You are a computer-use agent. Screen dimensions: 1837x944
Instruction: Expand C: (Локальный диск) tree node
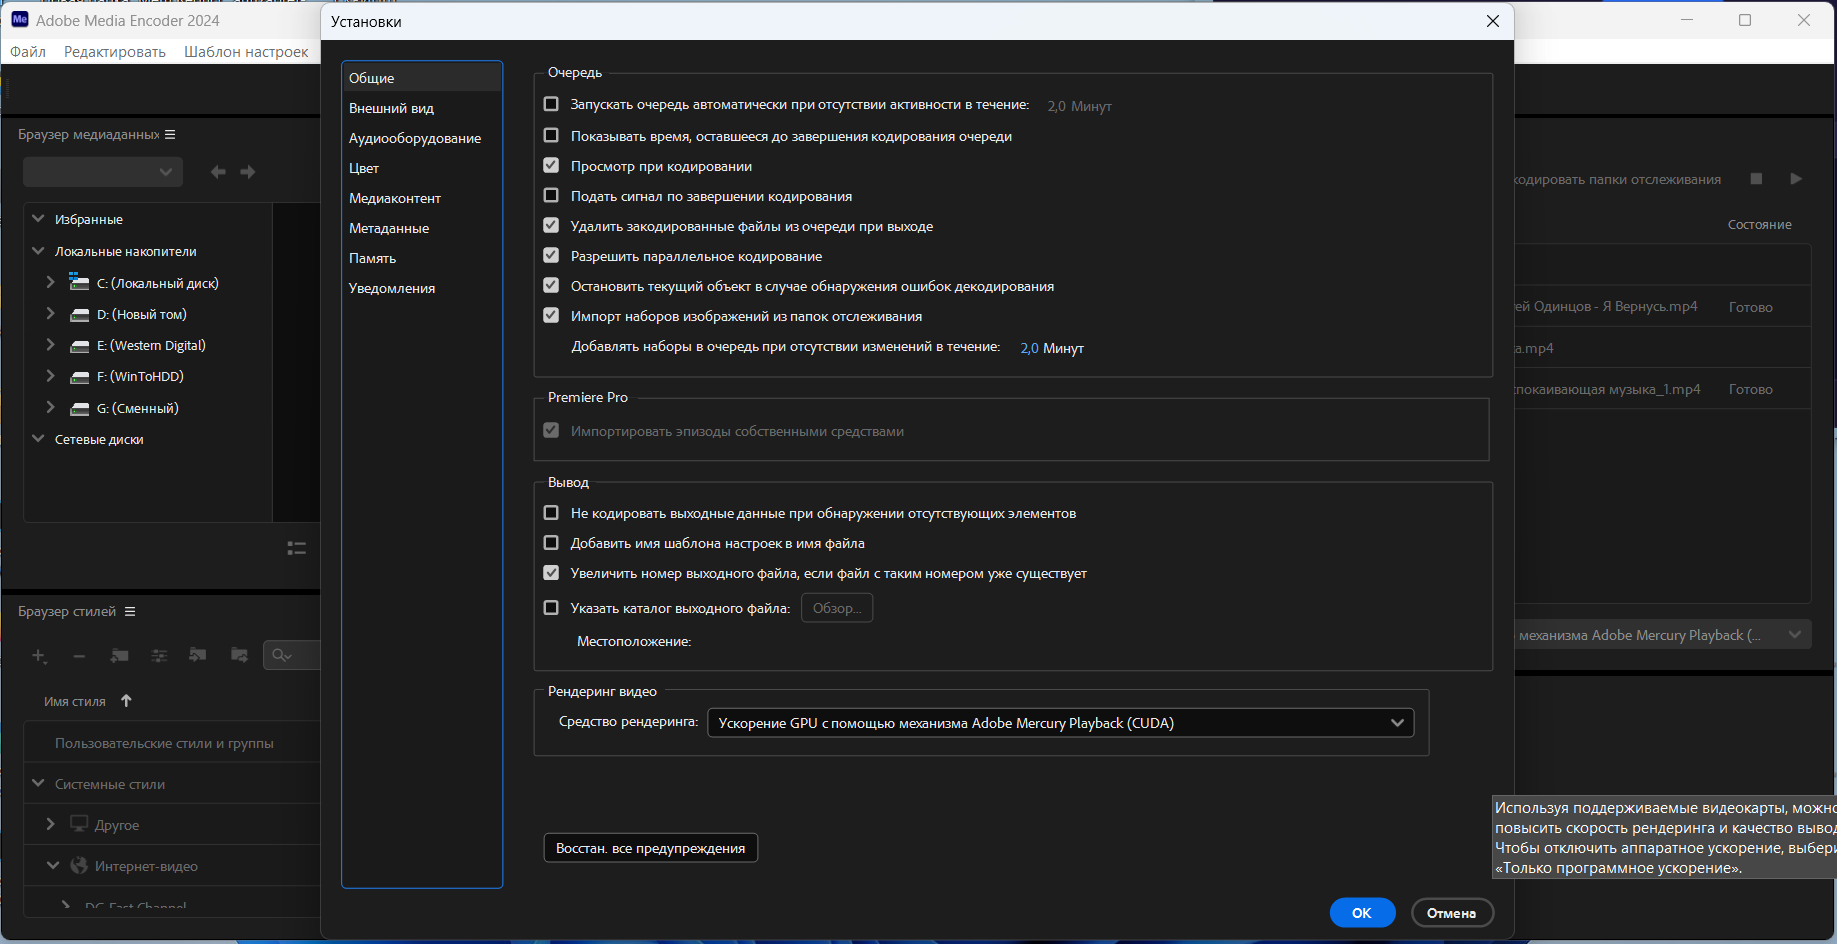tap(50, 283)
